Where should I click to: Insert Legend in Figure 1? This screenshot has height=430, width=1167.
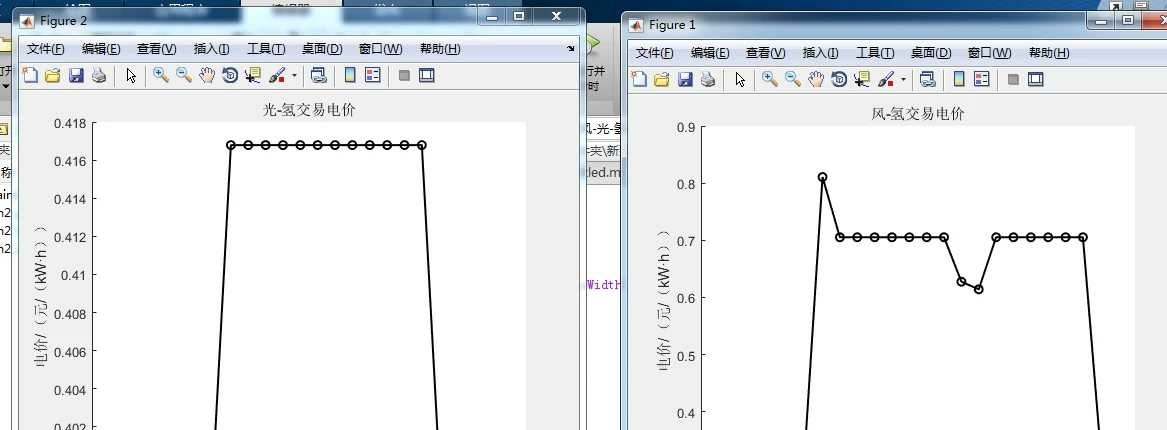(982, 79)
